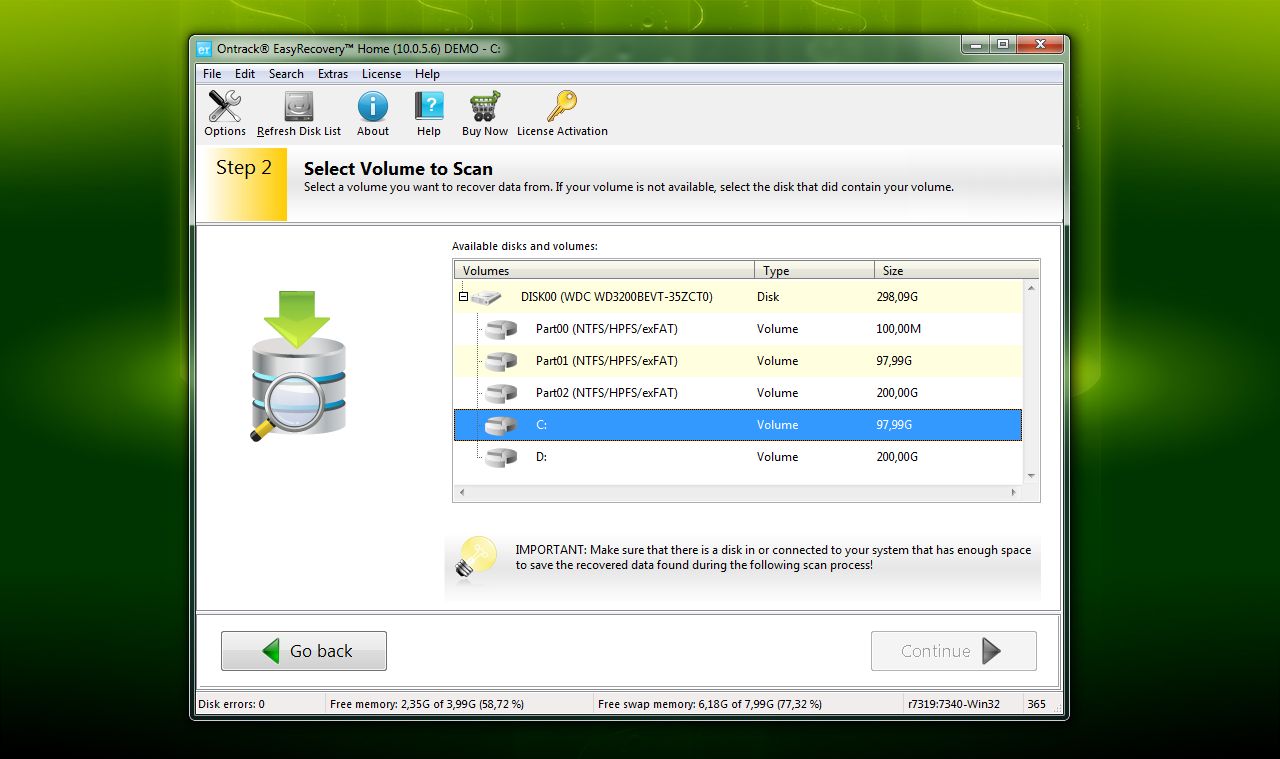Open the Help book icon
1280x759 pixels.
[429, 106]
